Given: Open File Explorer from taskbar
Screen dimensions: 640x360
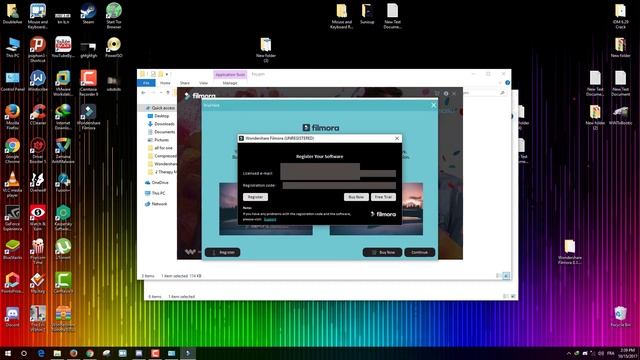Looking at the screenshot, I should point(57,353).
